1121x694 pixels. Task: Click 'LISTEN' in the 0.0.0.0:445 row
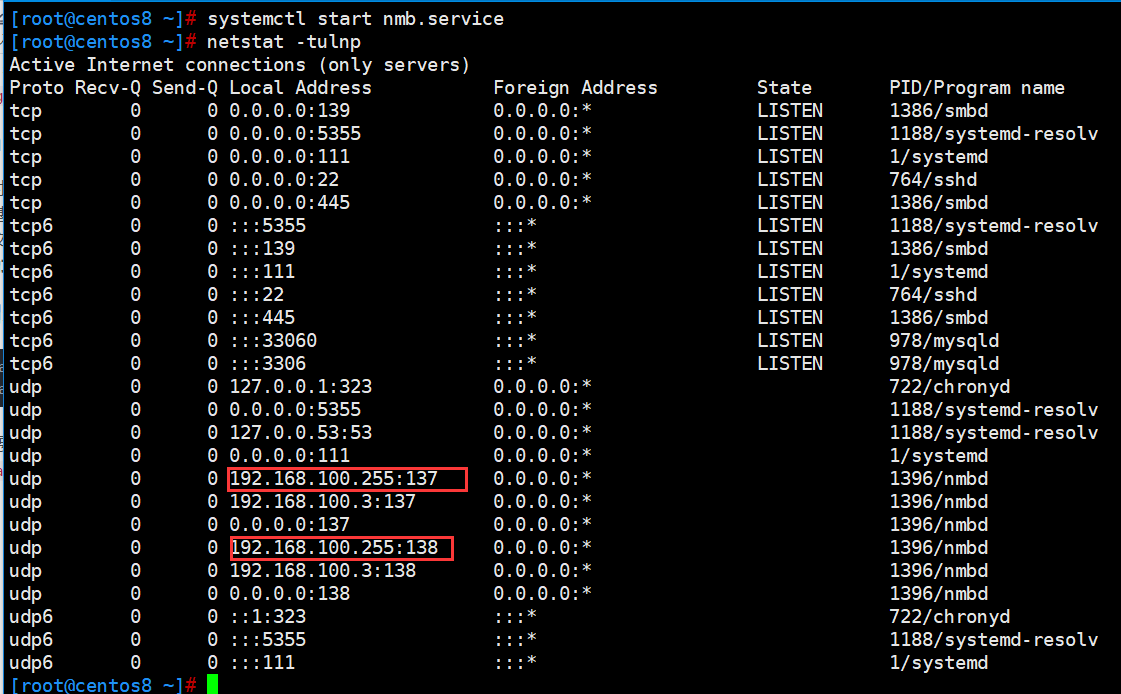point(790,202)
